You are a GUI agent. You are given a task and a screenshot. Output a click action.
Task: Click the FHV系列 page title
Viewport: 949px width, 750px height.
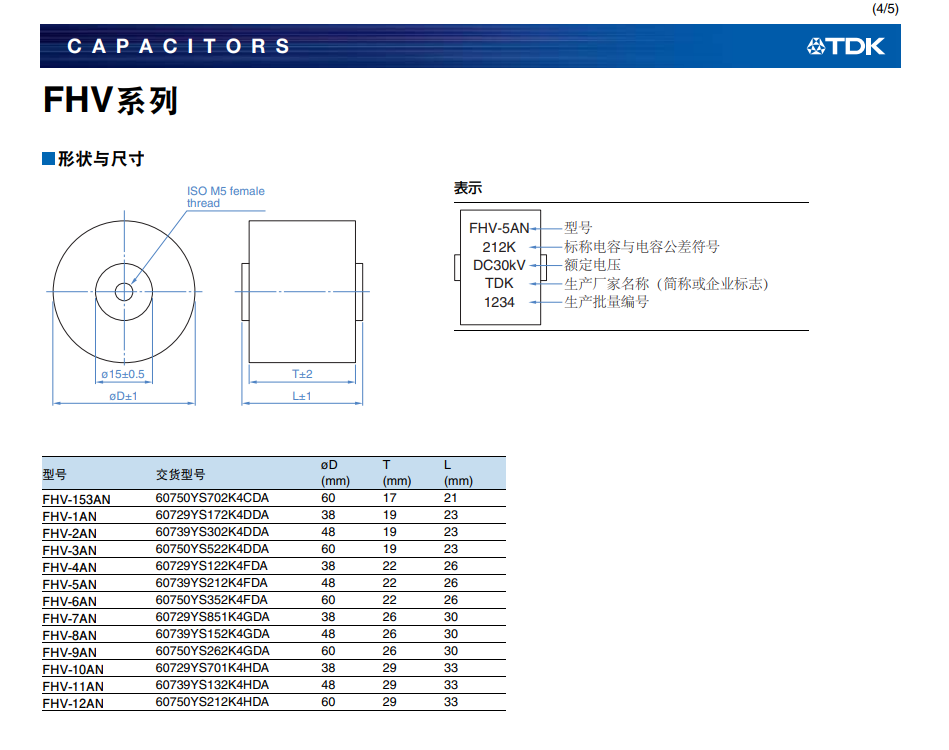click(110, 101)
